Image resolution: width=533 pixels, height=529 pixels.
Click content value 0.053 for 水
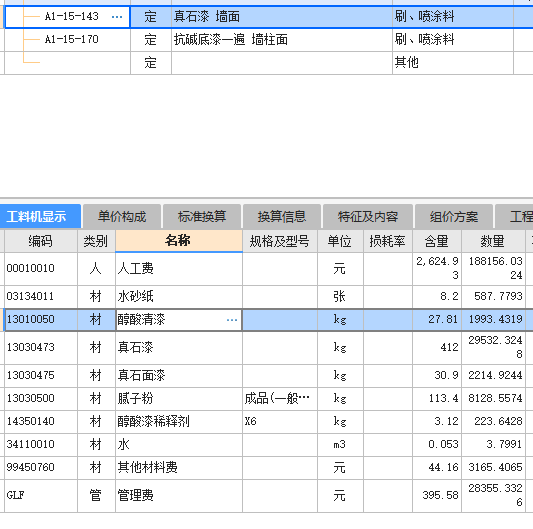coord(437,444)
